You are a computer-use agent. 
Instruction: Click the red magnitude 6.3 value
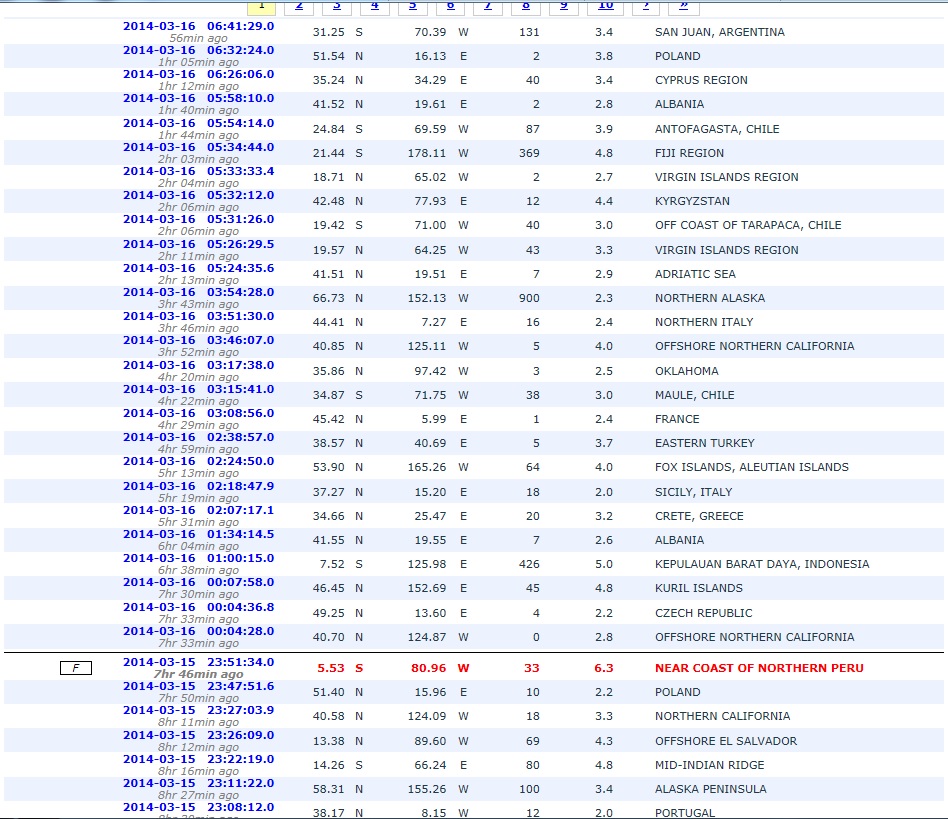coord(603,668)
